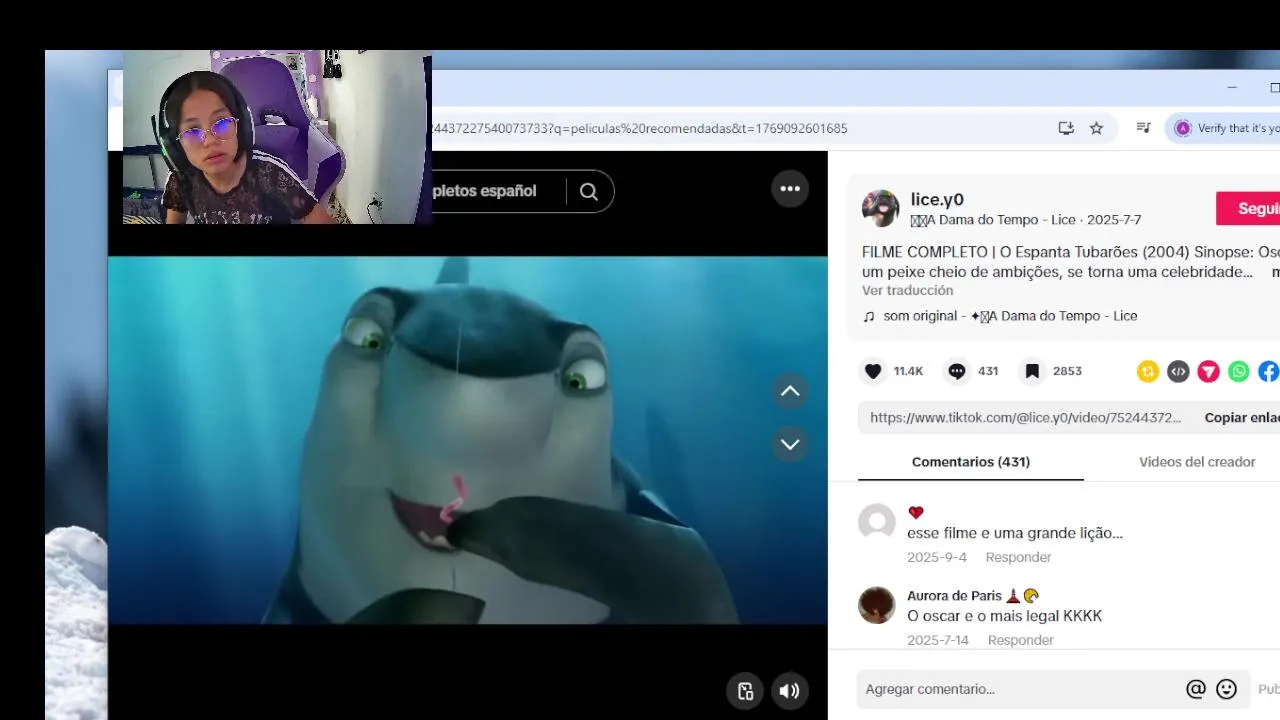The width and height of the screenshot is (1280, 720).
Task: Click Aurora de Paris commenter name
Action: click(x=954, y=596)
